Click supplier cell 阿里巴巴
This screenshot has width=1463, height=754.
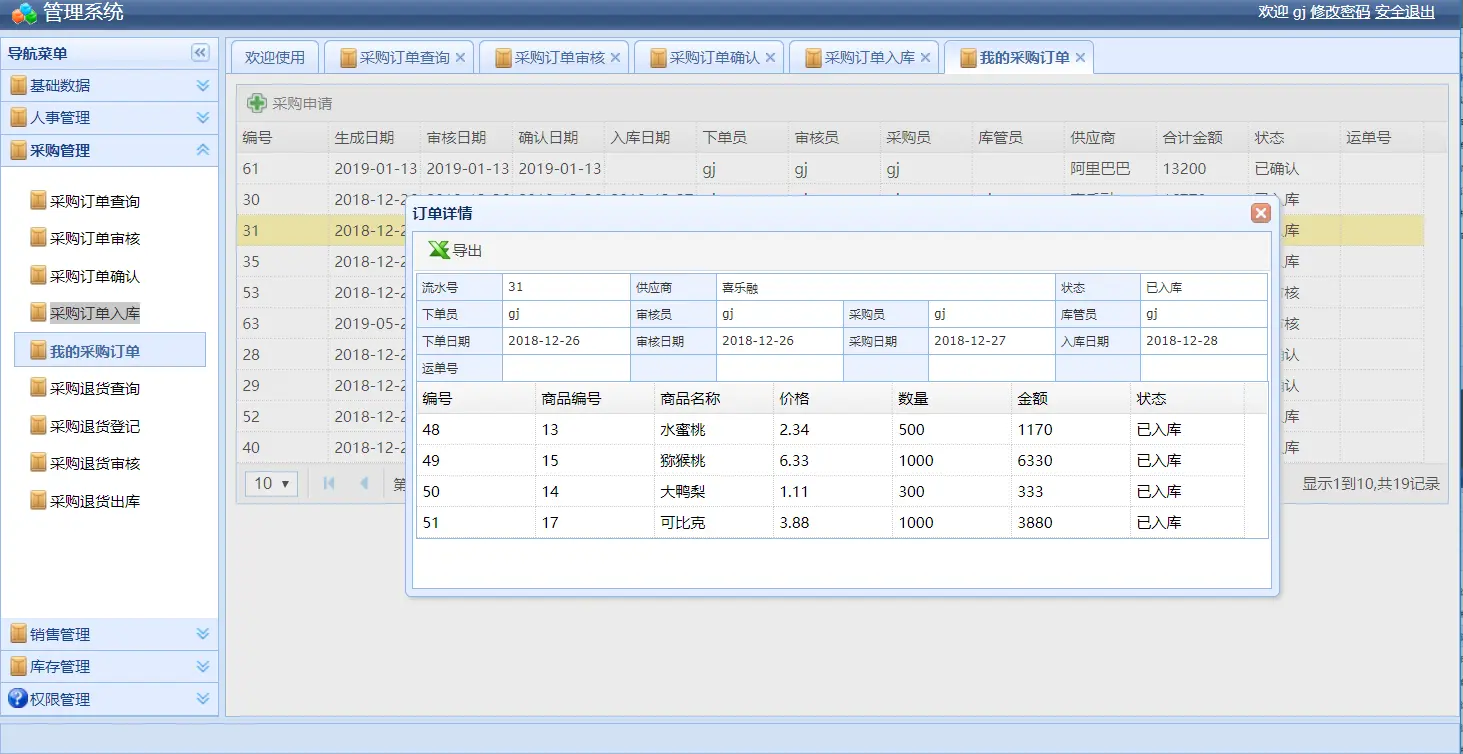click(x=1100, y=169)
